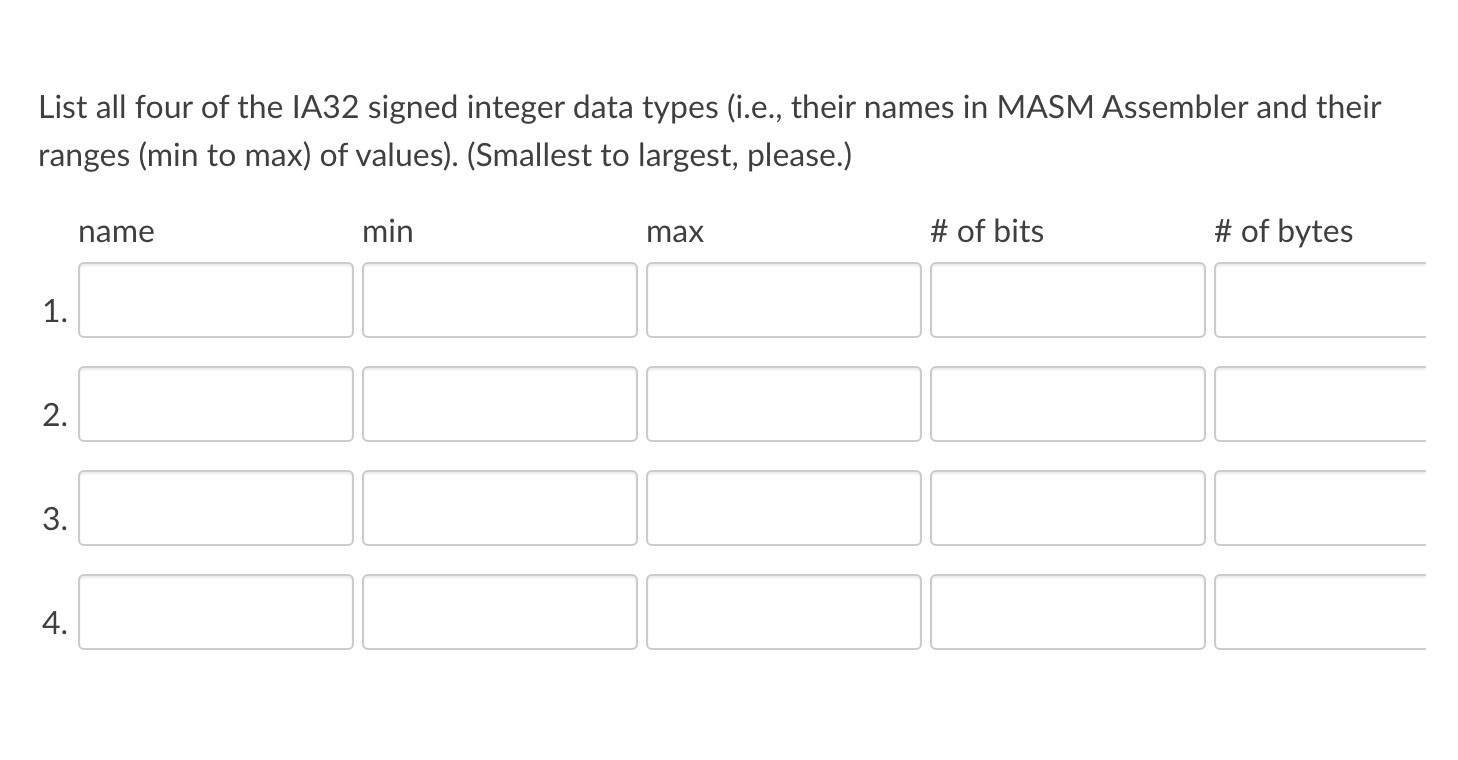Click the name field in row 2

pos(216,404)
